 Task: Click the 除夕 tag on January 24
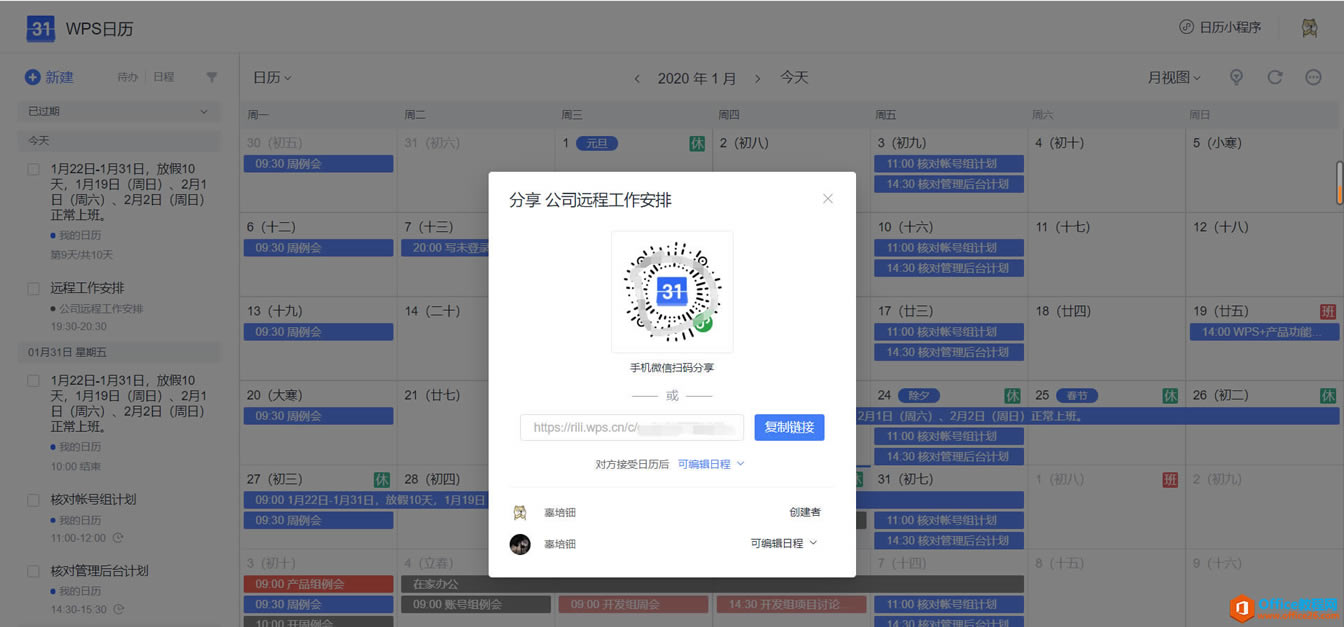pos(918,395)
